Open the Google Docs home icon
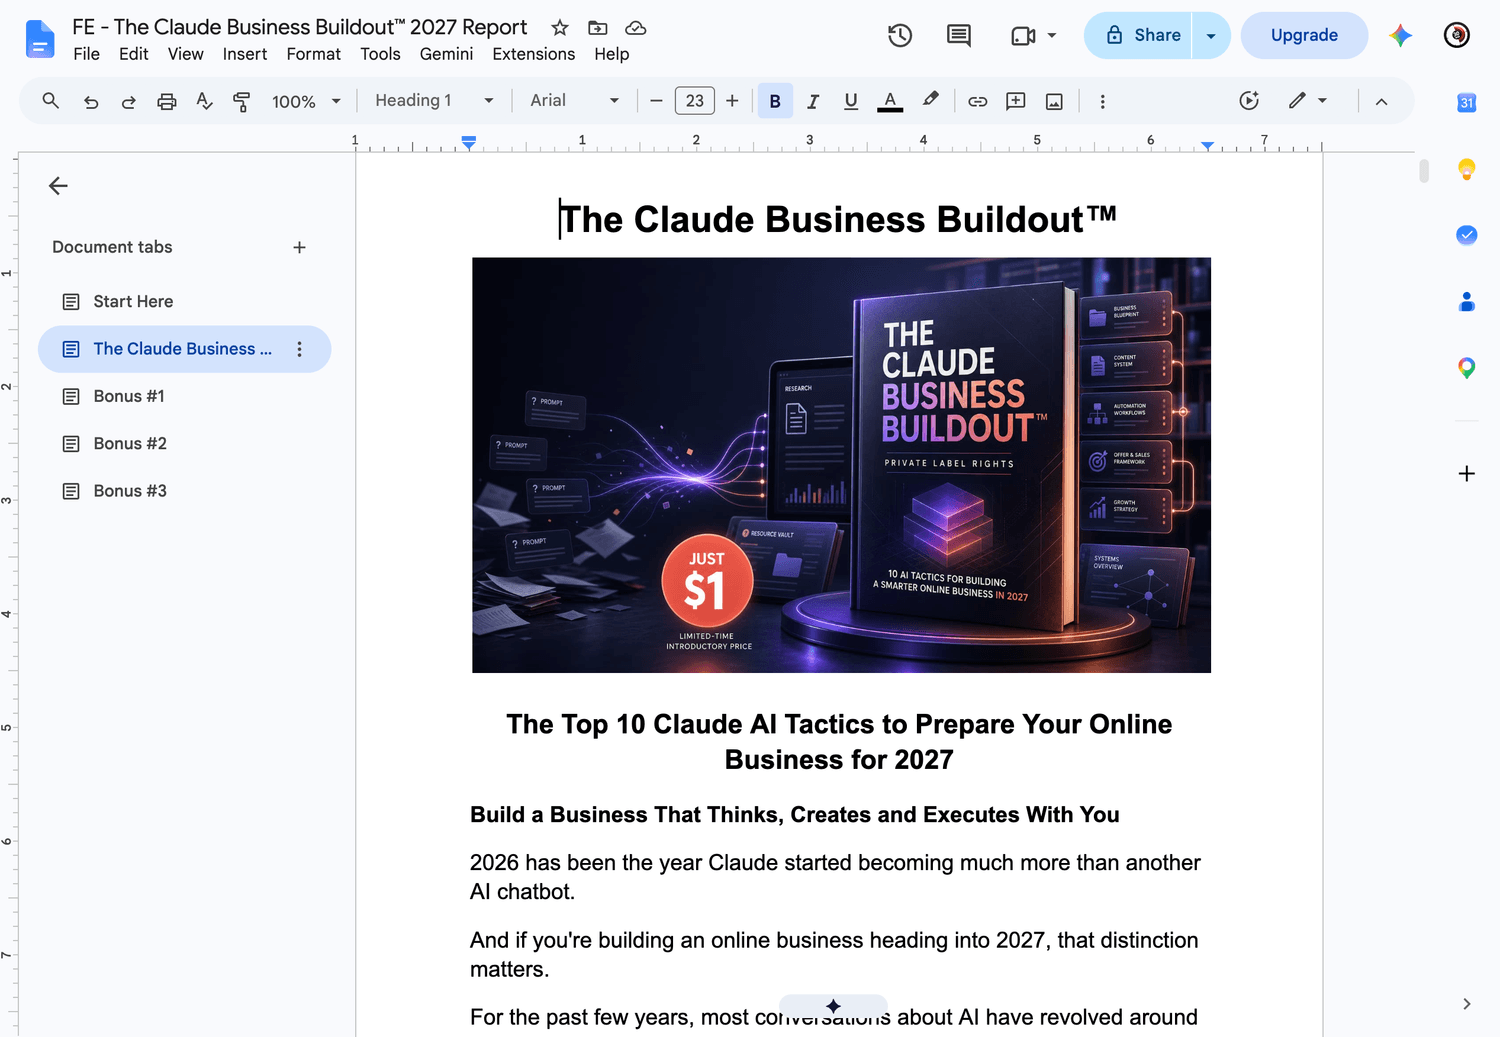This screenshot has width=1500, height=1037. 39,39
